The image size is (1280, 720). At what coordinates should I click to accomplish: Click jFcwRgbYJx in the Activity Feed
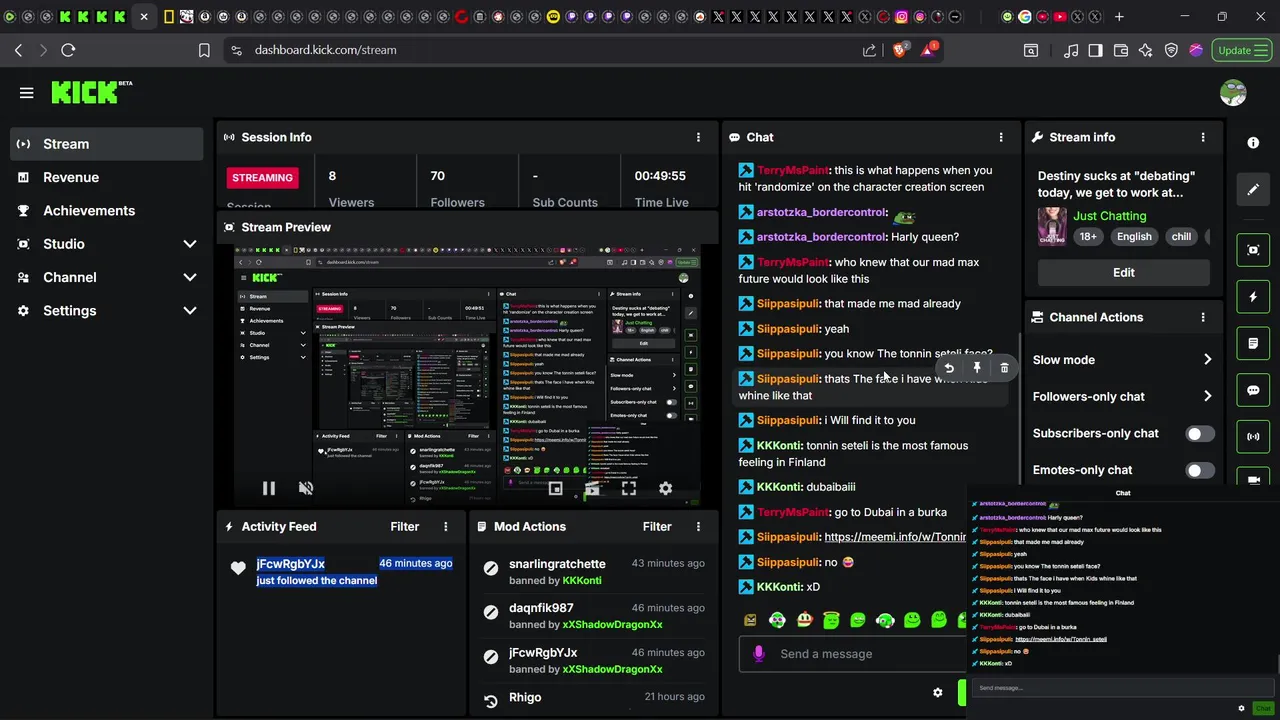(x=290, y=564)
